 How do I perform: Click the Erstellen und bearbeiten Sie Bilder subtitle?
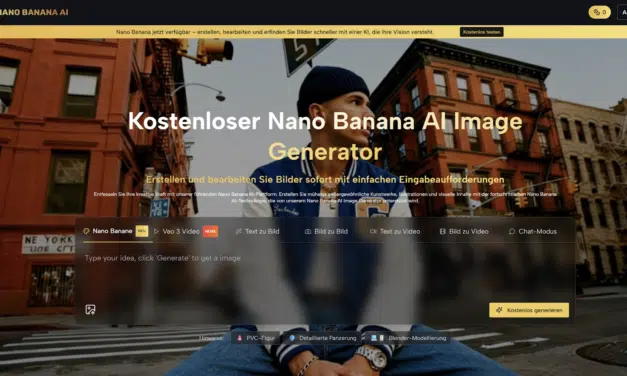pos(325,180)
